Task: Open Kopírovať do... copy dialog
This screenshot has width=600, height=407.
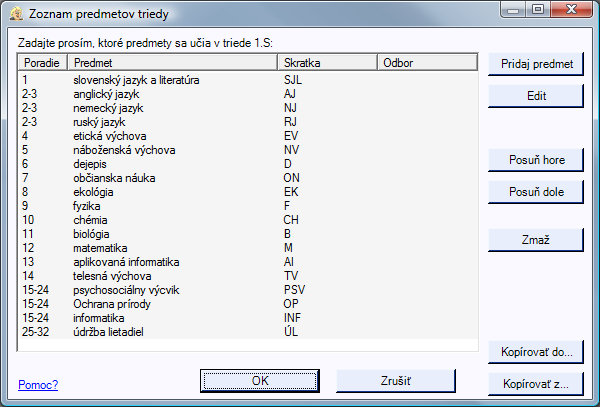Action: [536, 352]
